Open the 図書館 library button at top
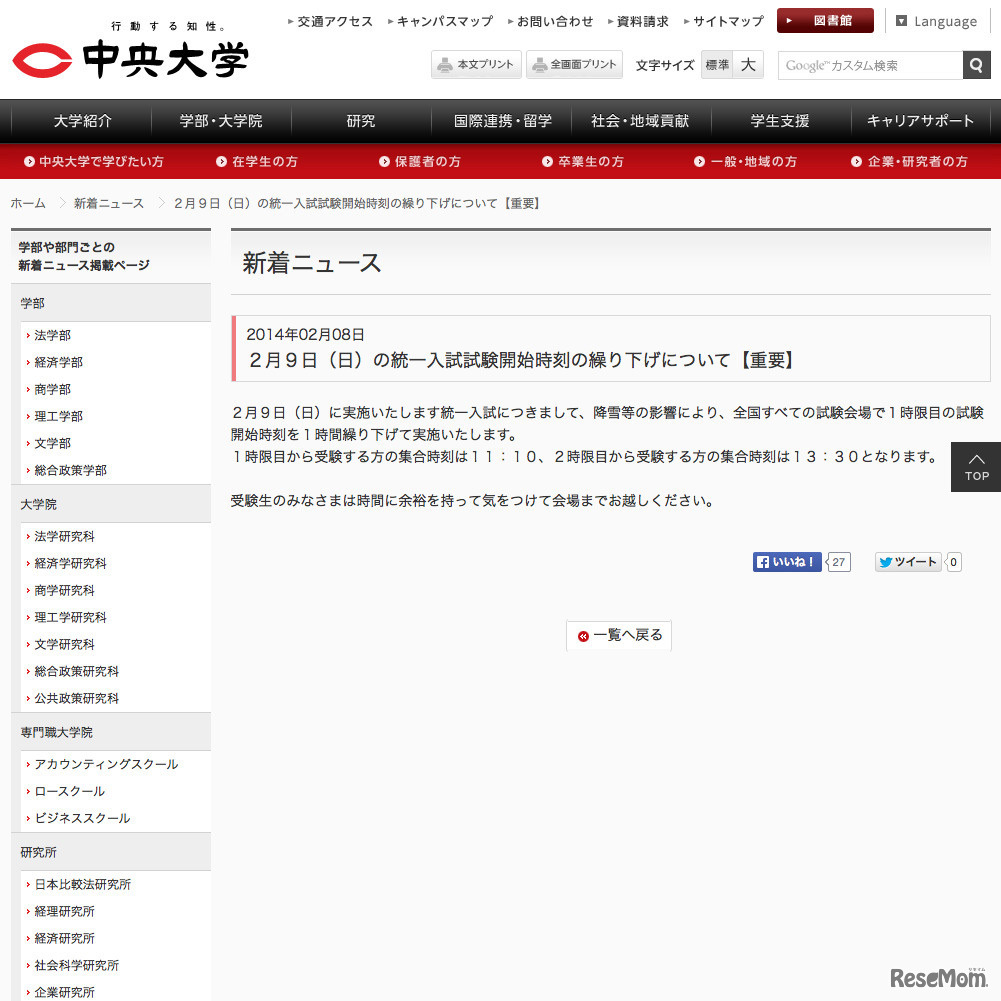This screenshot has width=1001, height=1001. [x=824, y=20]
